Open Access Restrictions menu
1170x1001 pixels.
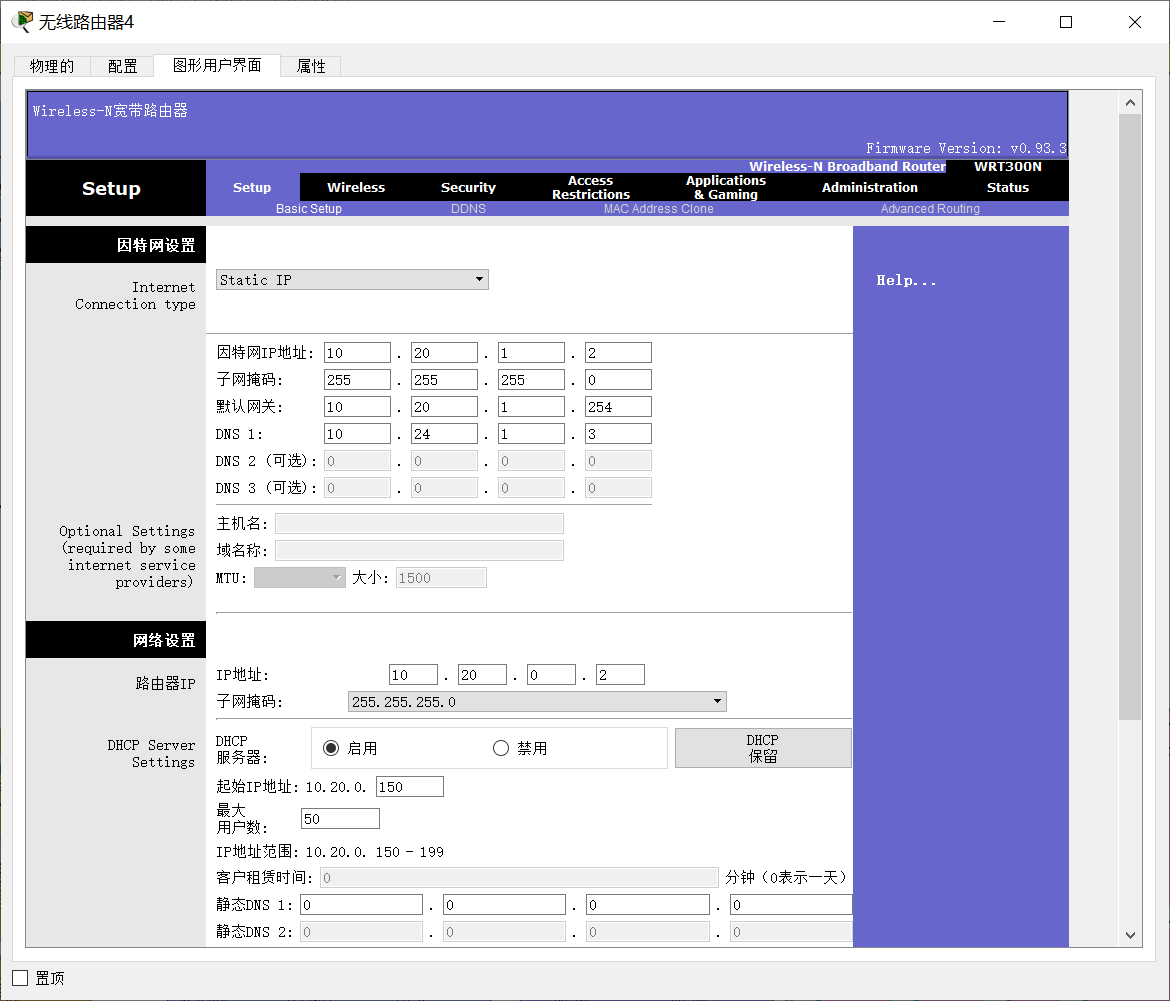point(591,187)
